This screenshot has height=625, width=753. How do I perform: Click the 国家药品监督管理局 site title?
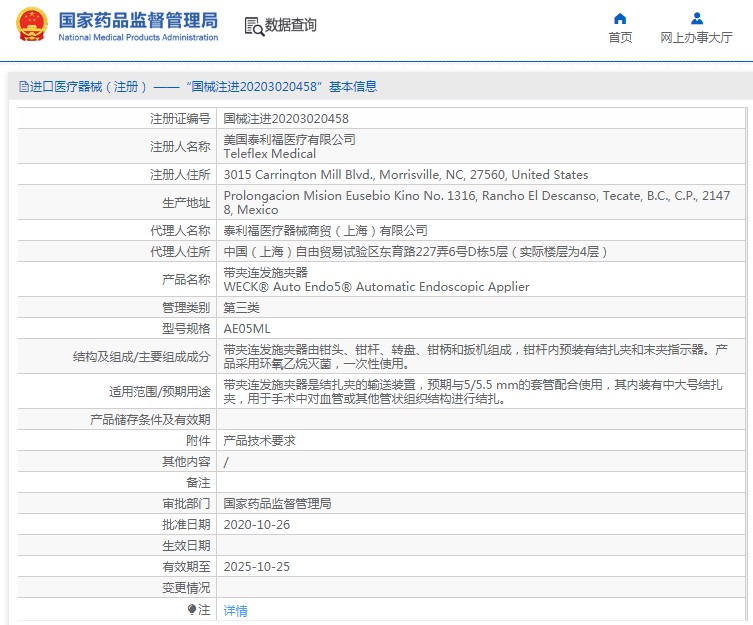pos(138,20)
